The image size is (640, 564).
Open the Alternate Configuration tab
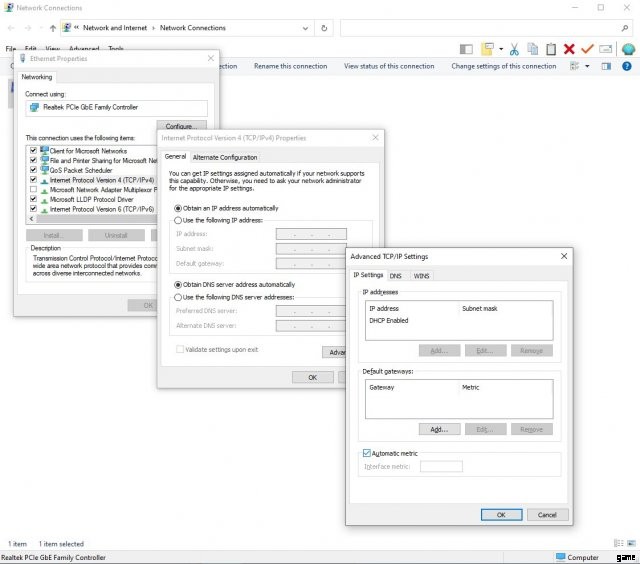click(225, 157)
